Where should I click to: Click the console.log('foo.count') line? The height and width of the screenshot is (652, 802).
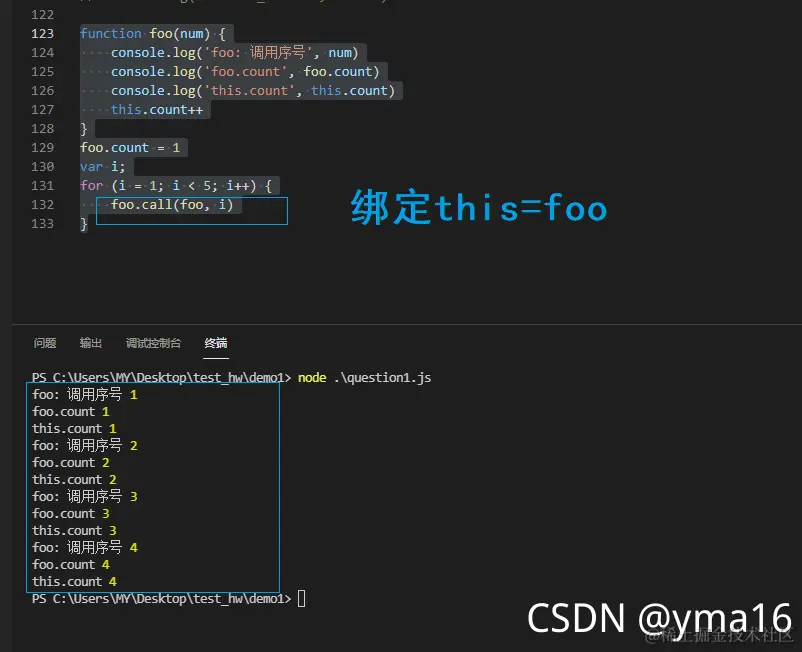tap(245, 72)
